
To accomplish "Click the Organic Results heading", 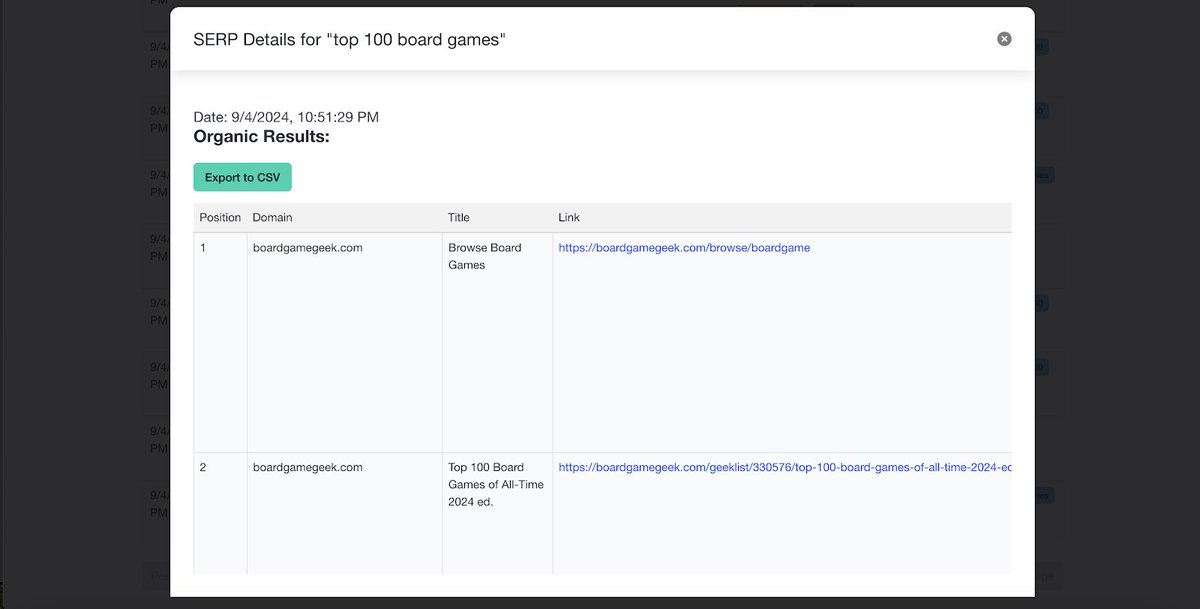I will point(262,136).
